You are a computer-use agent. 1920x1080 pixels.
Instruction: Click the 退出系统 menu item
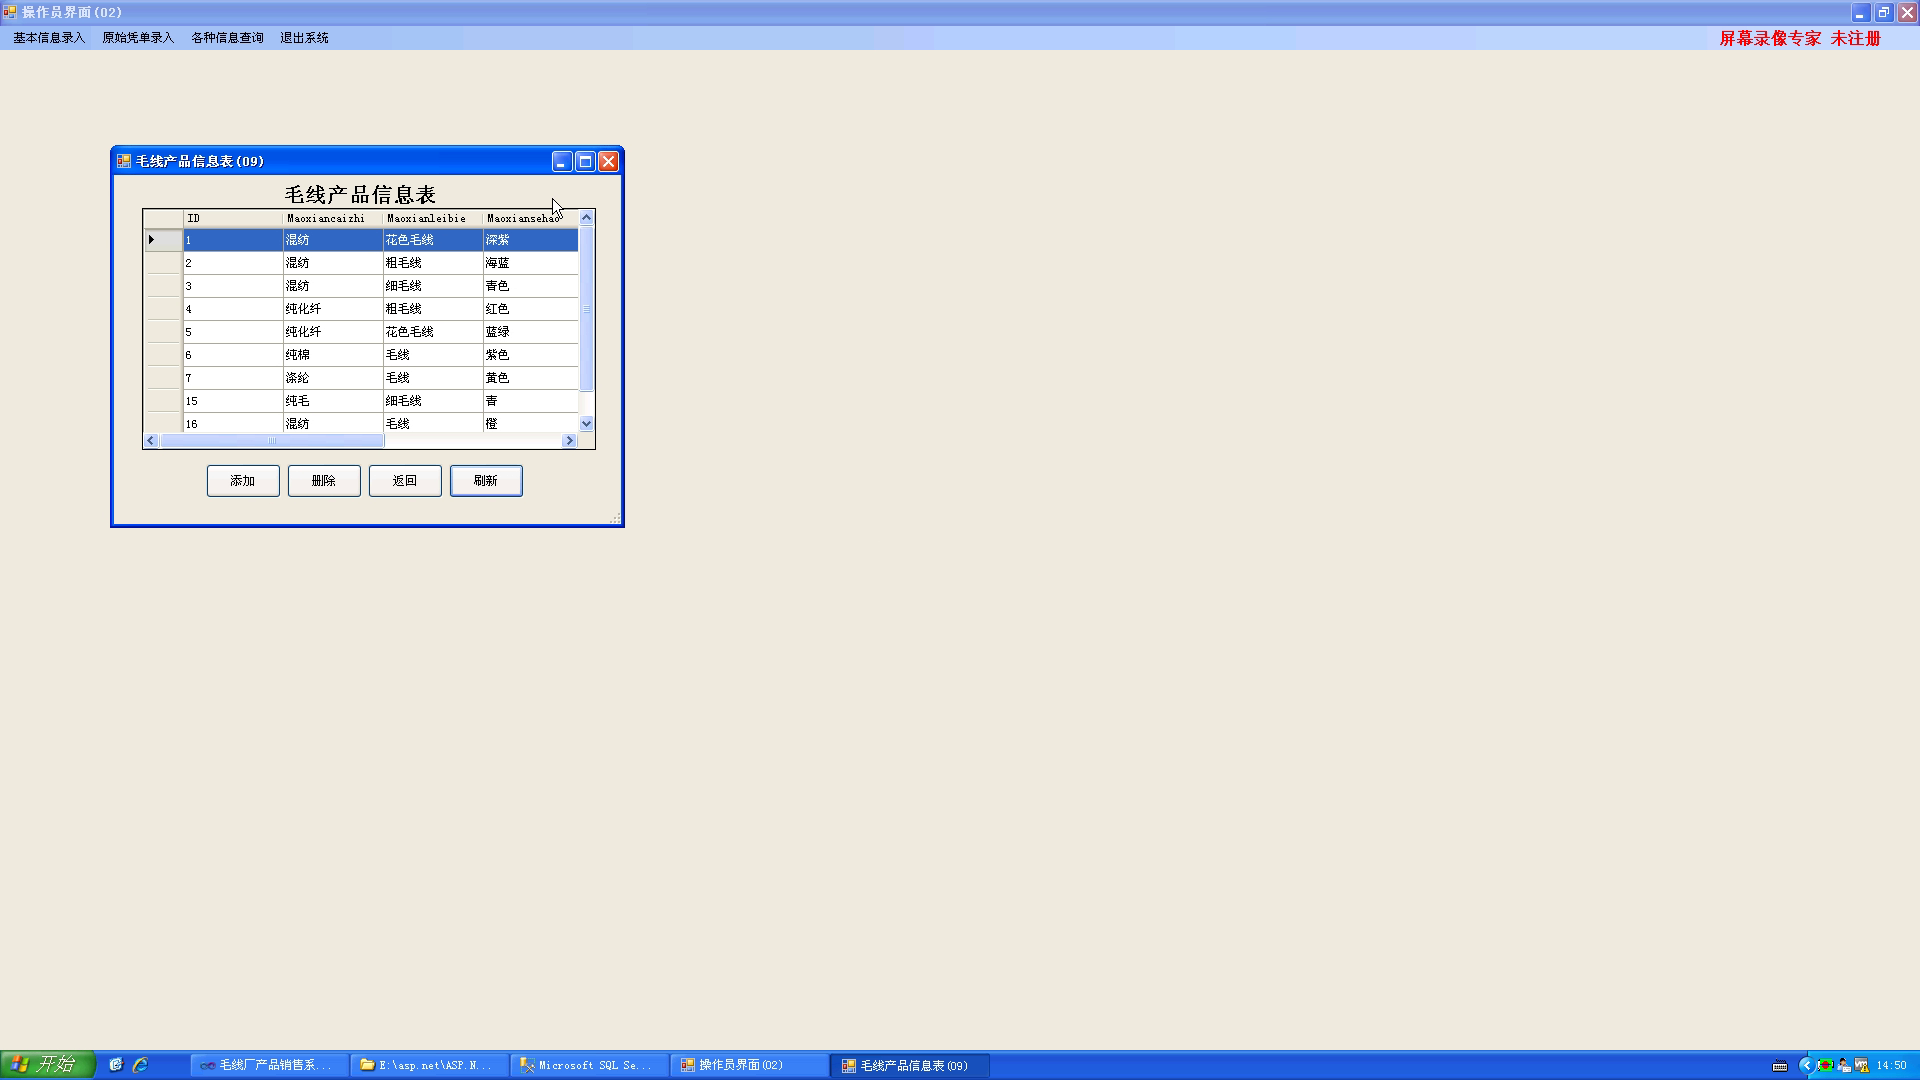pos(304,38)
